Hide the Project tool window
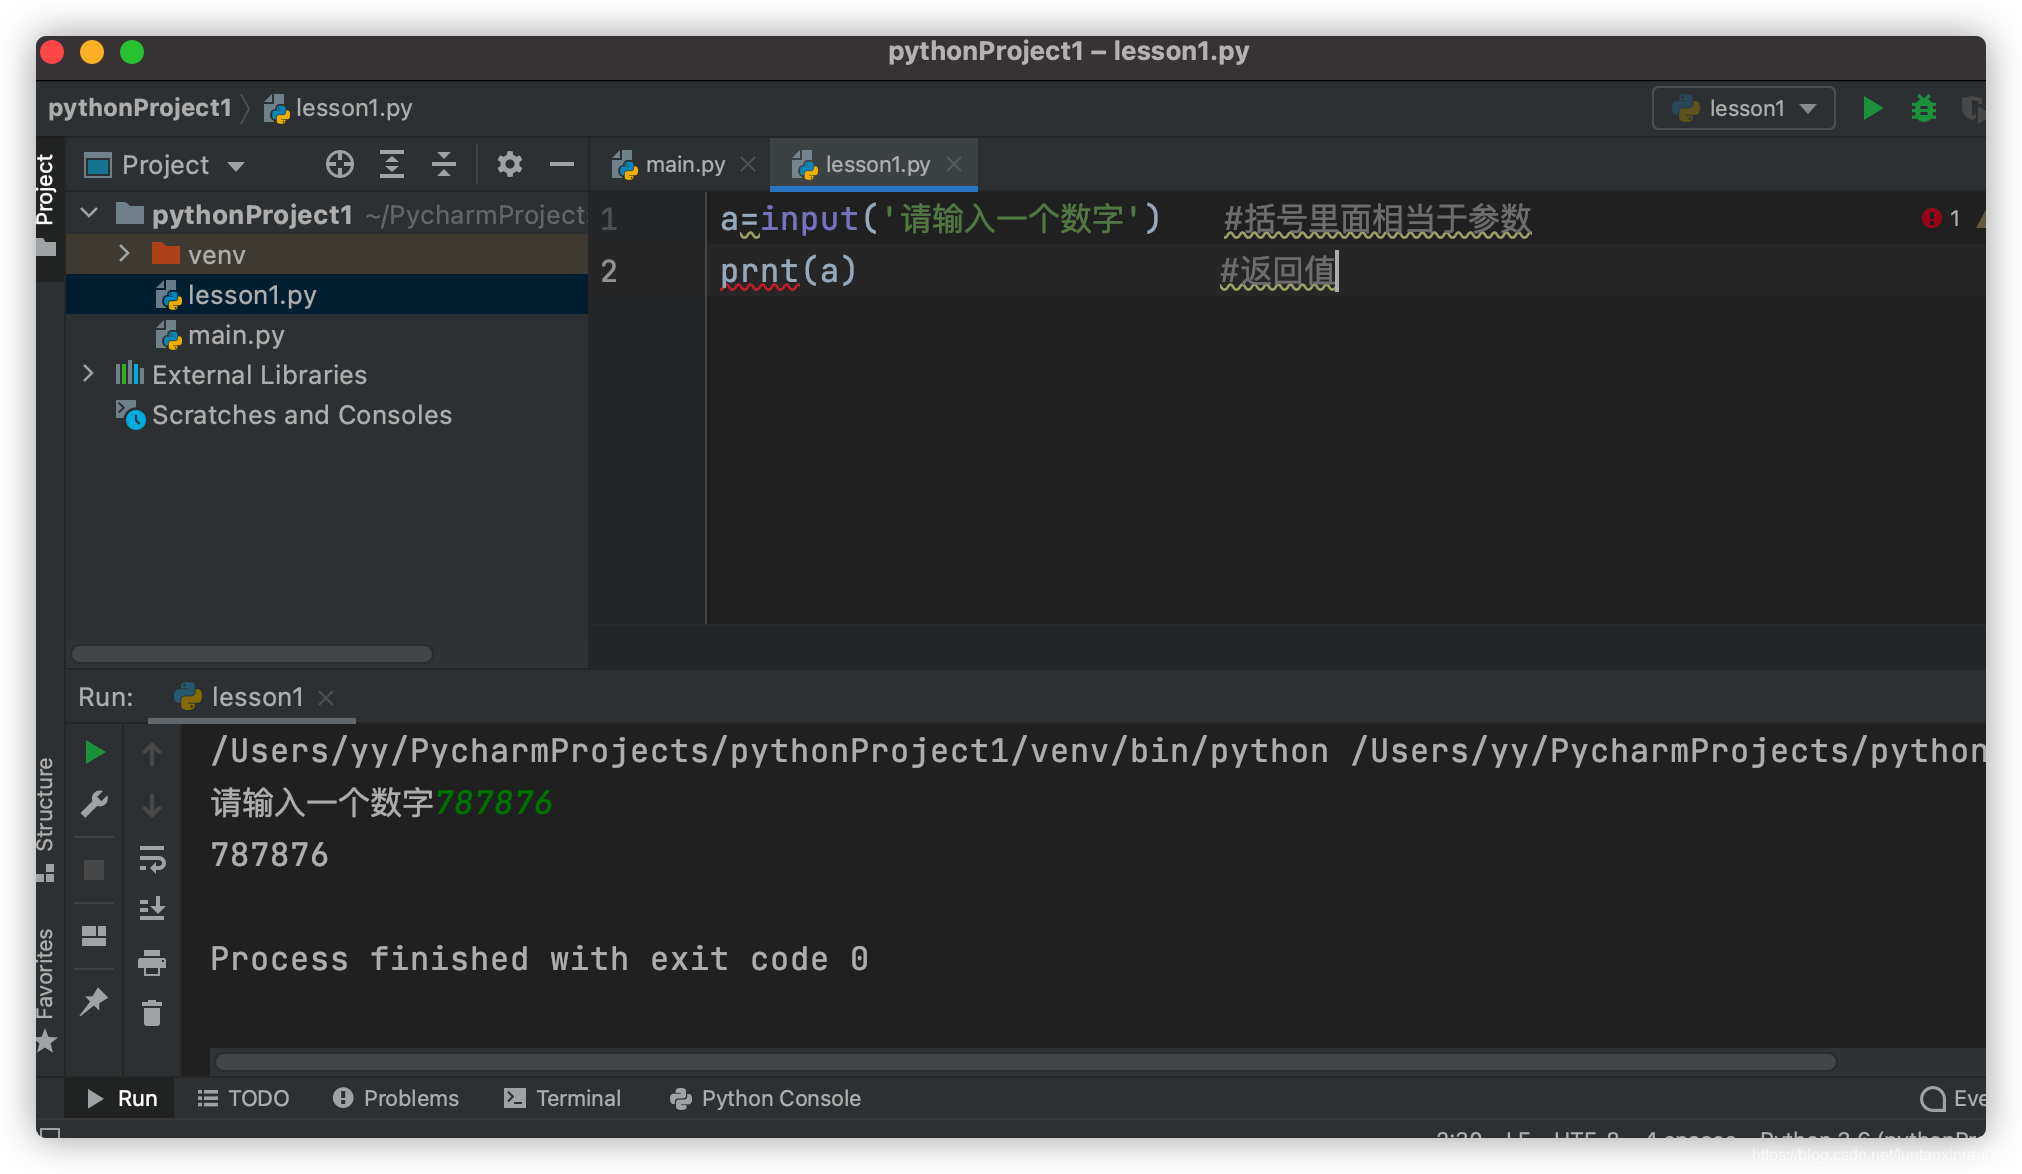This screenshot has width=2022, height=1174. click(561, 164)
